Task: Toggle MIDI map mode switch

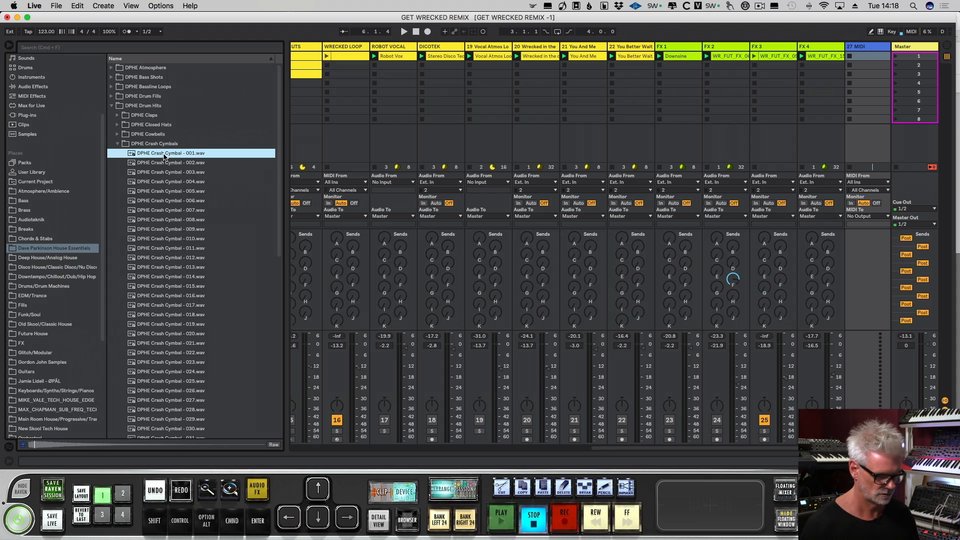Action: click(911, 31)
